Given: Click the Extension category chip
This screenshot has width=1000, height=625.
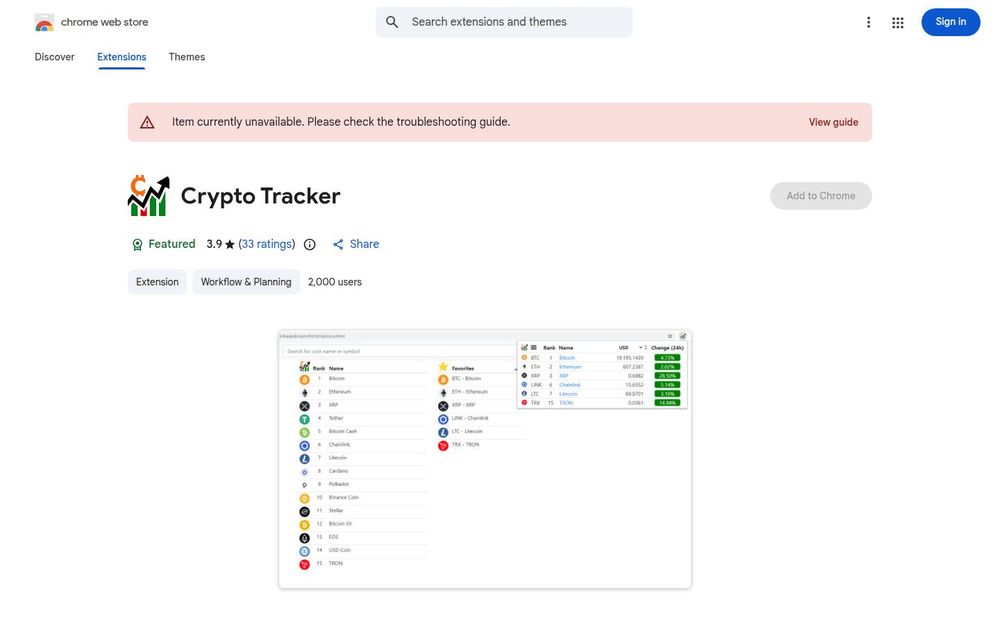Looking at the screenshot, I should click(157, 282).
